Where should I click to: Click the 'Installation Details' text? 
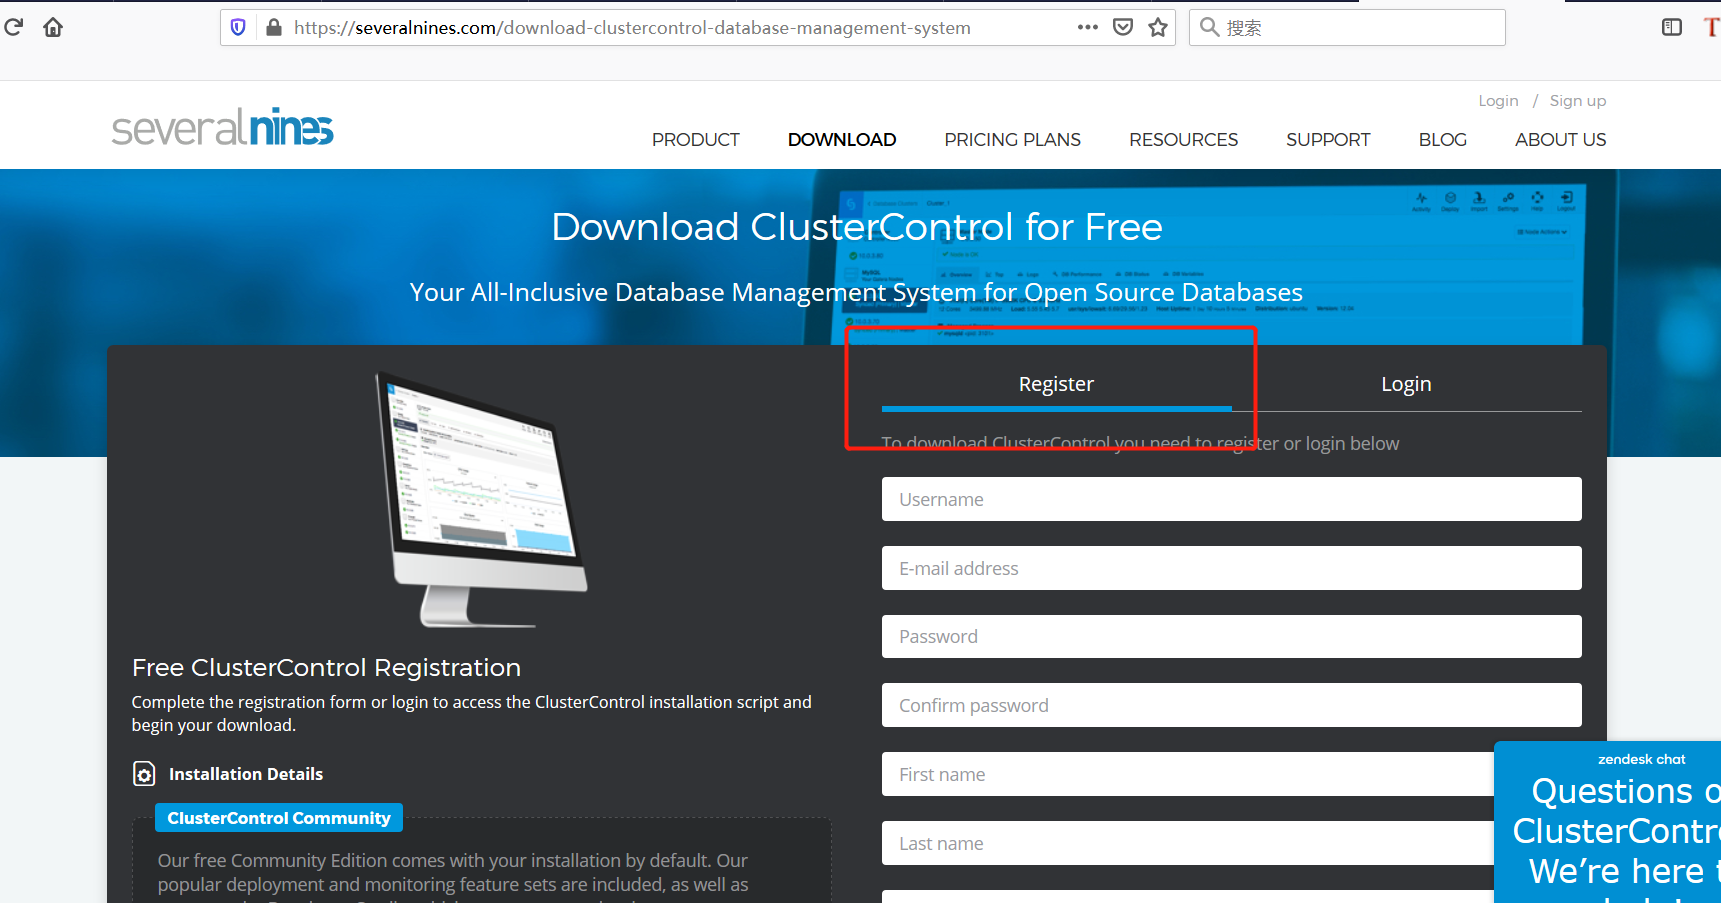coord(246,774)
